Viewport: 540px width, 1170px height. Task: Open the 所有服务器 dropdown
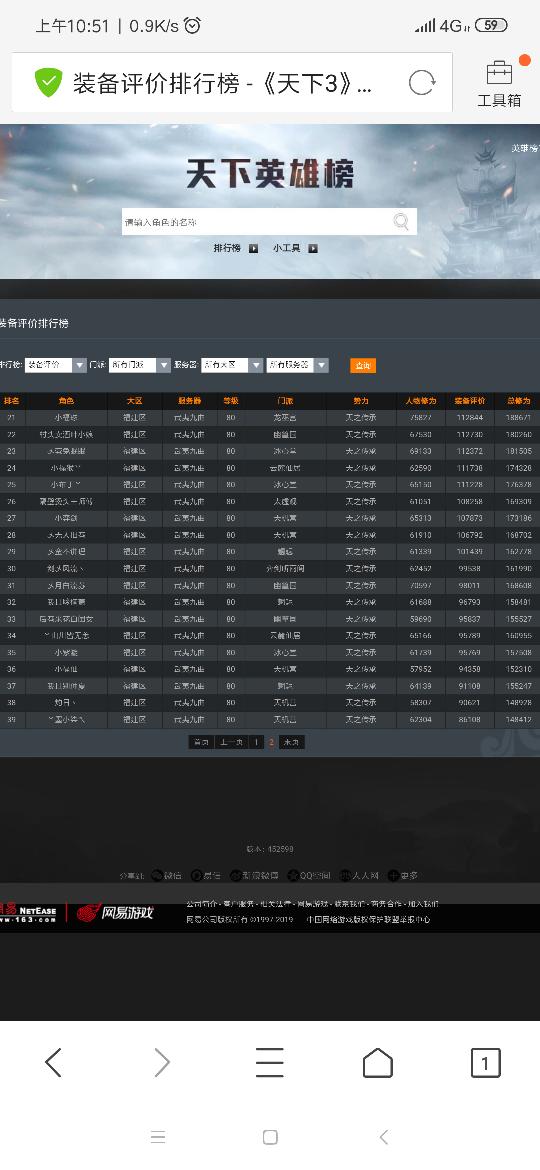click(x=298, y=365)
